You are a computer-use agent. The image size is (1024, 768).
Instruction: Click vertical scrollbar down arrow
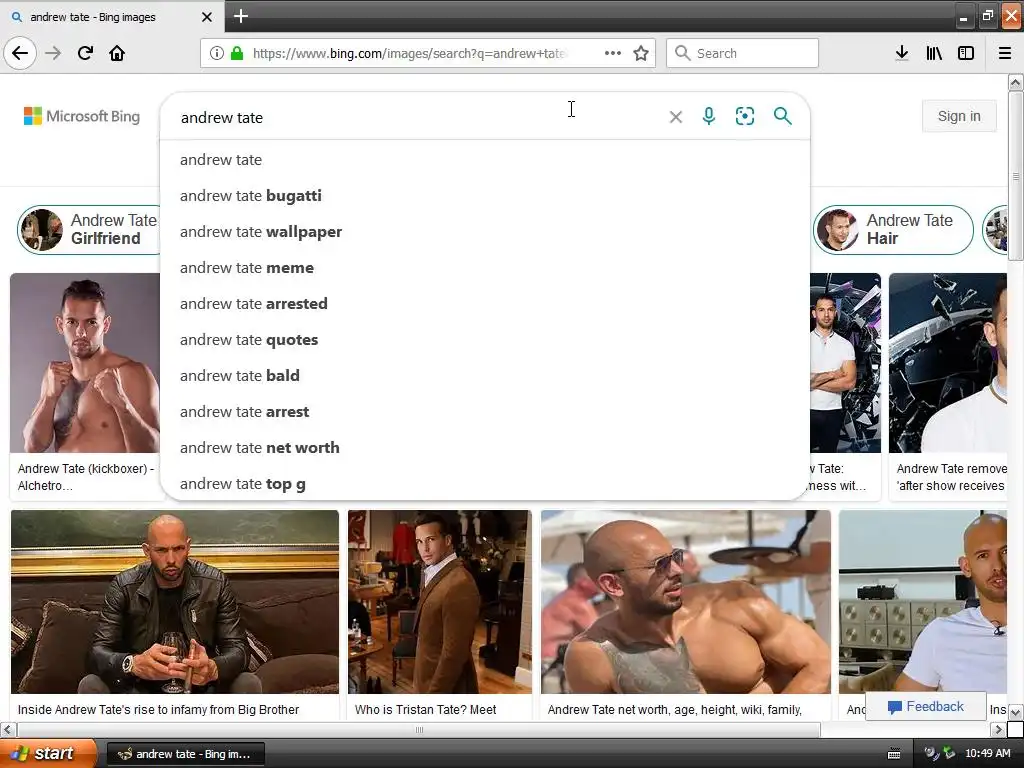pos(1015,712)
